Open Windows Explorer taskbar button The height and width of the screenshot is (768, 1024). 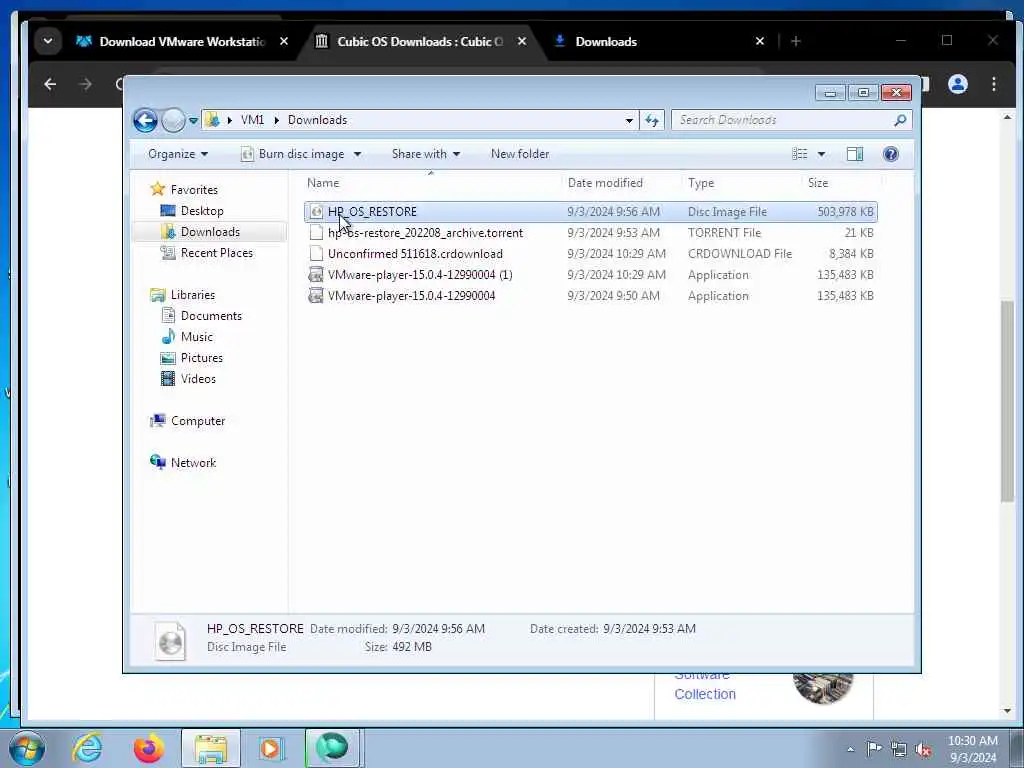[211, 748]
